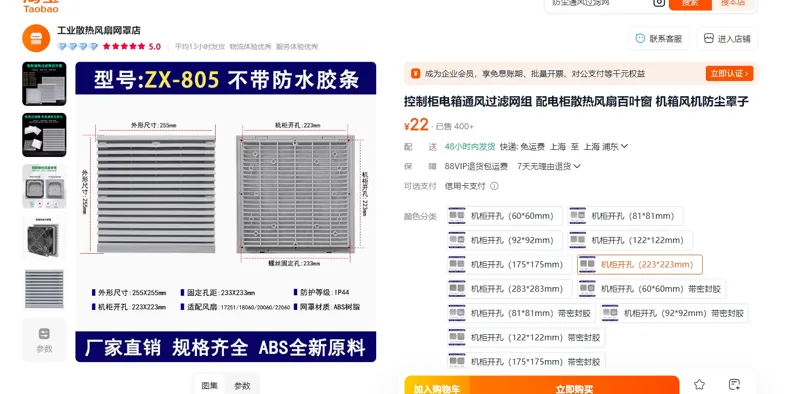Click 物流体验优秀 shop stat
Image resolution: width=800 pixels, height=394 pixels.
[251, 46]
